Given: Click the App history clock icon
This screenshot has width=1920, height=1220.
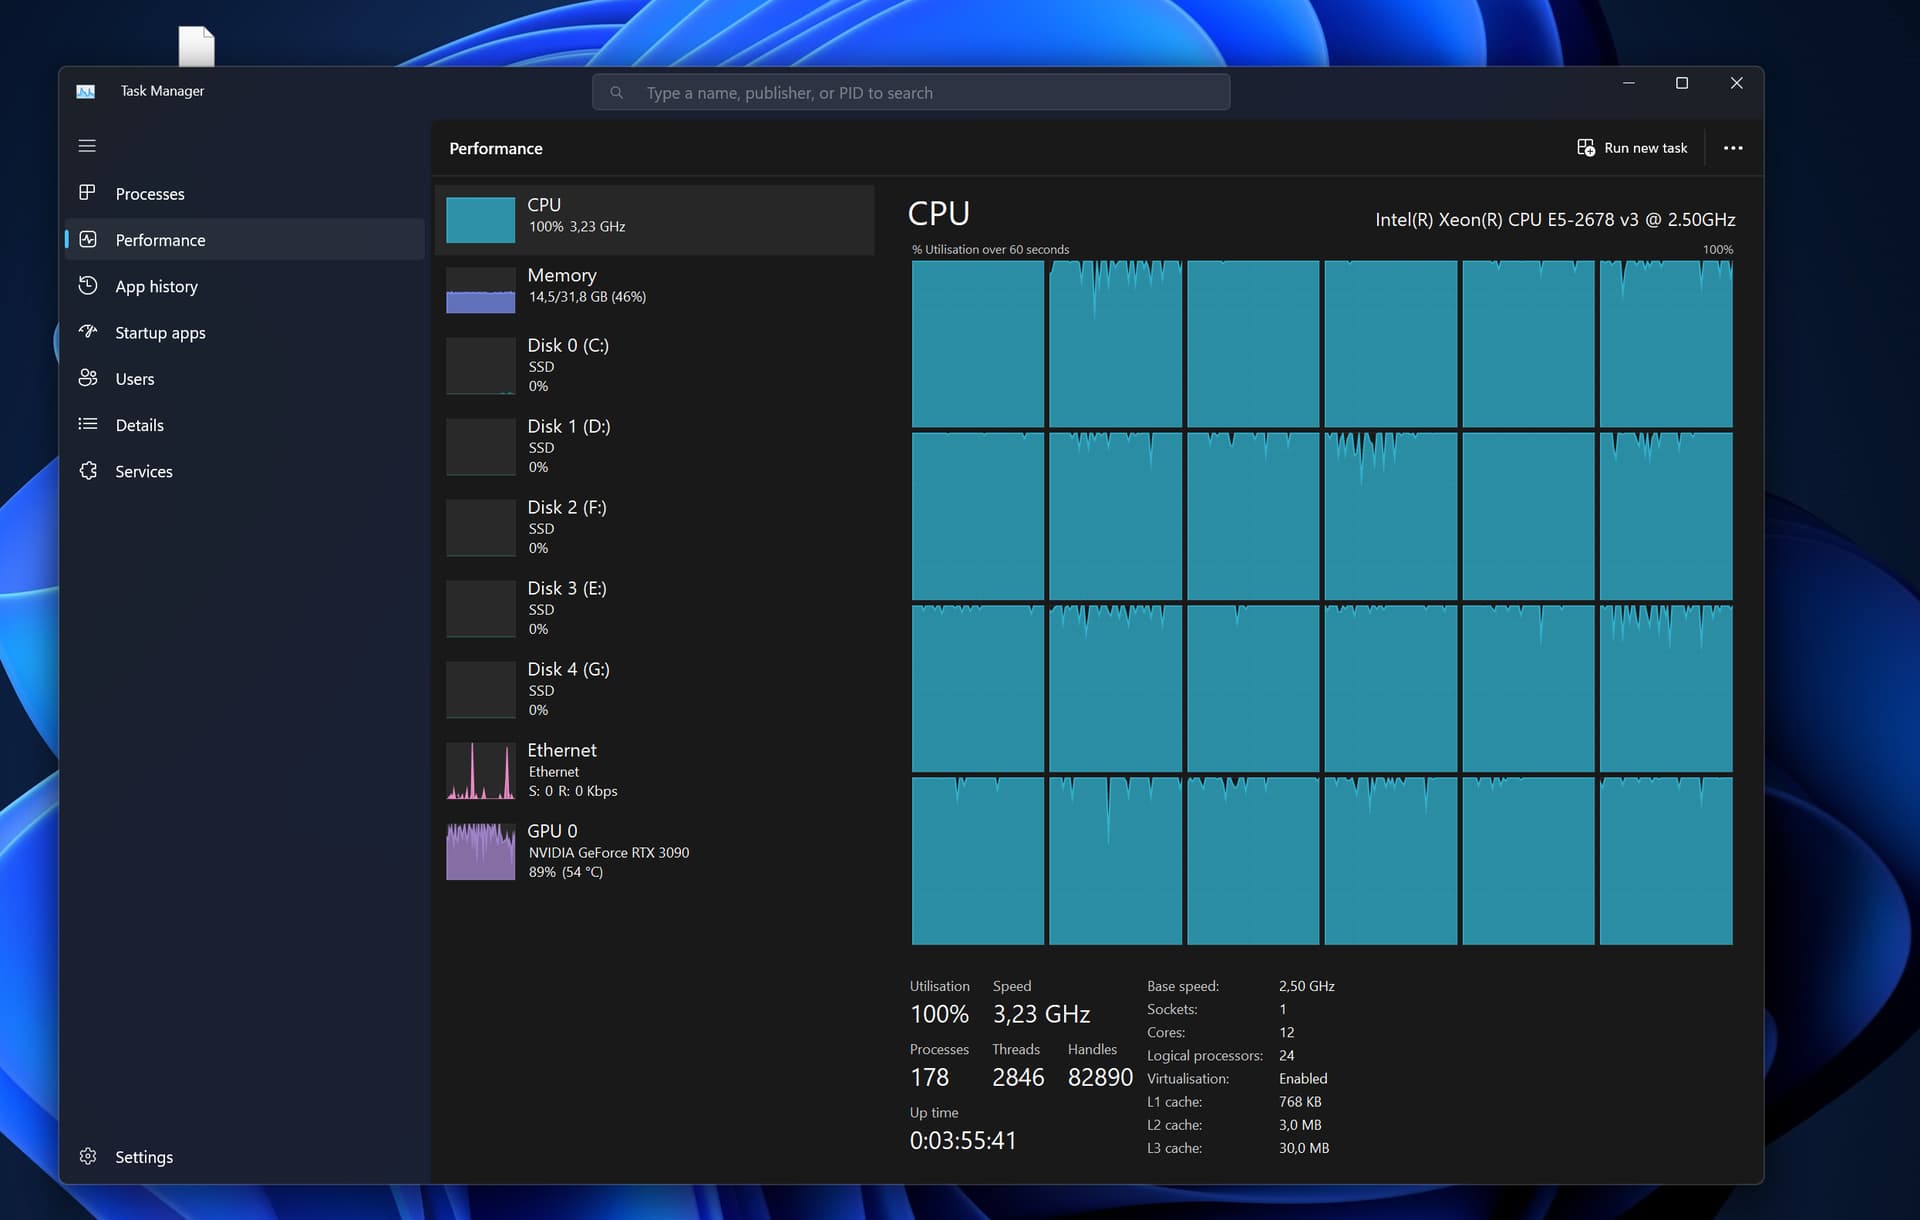Looking at the screenshot, I should [x=88, y=286].
